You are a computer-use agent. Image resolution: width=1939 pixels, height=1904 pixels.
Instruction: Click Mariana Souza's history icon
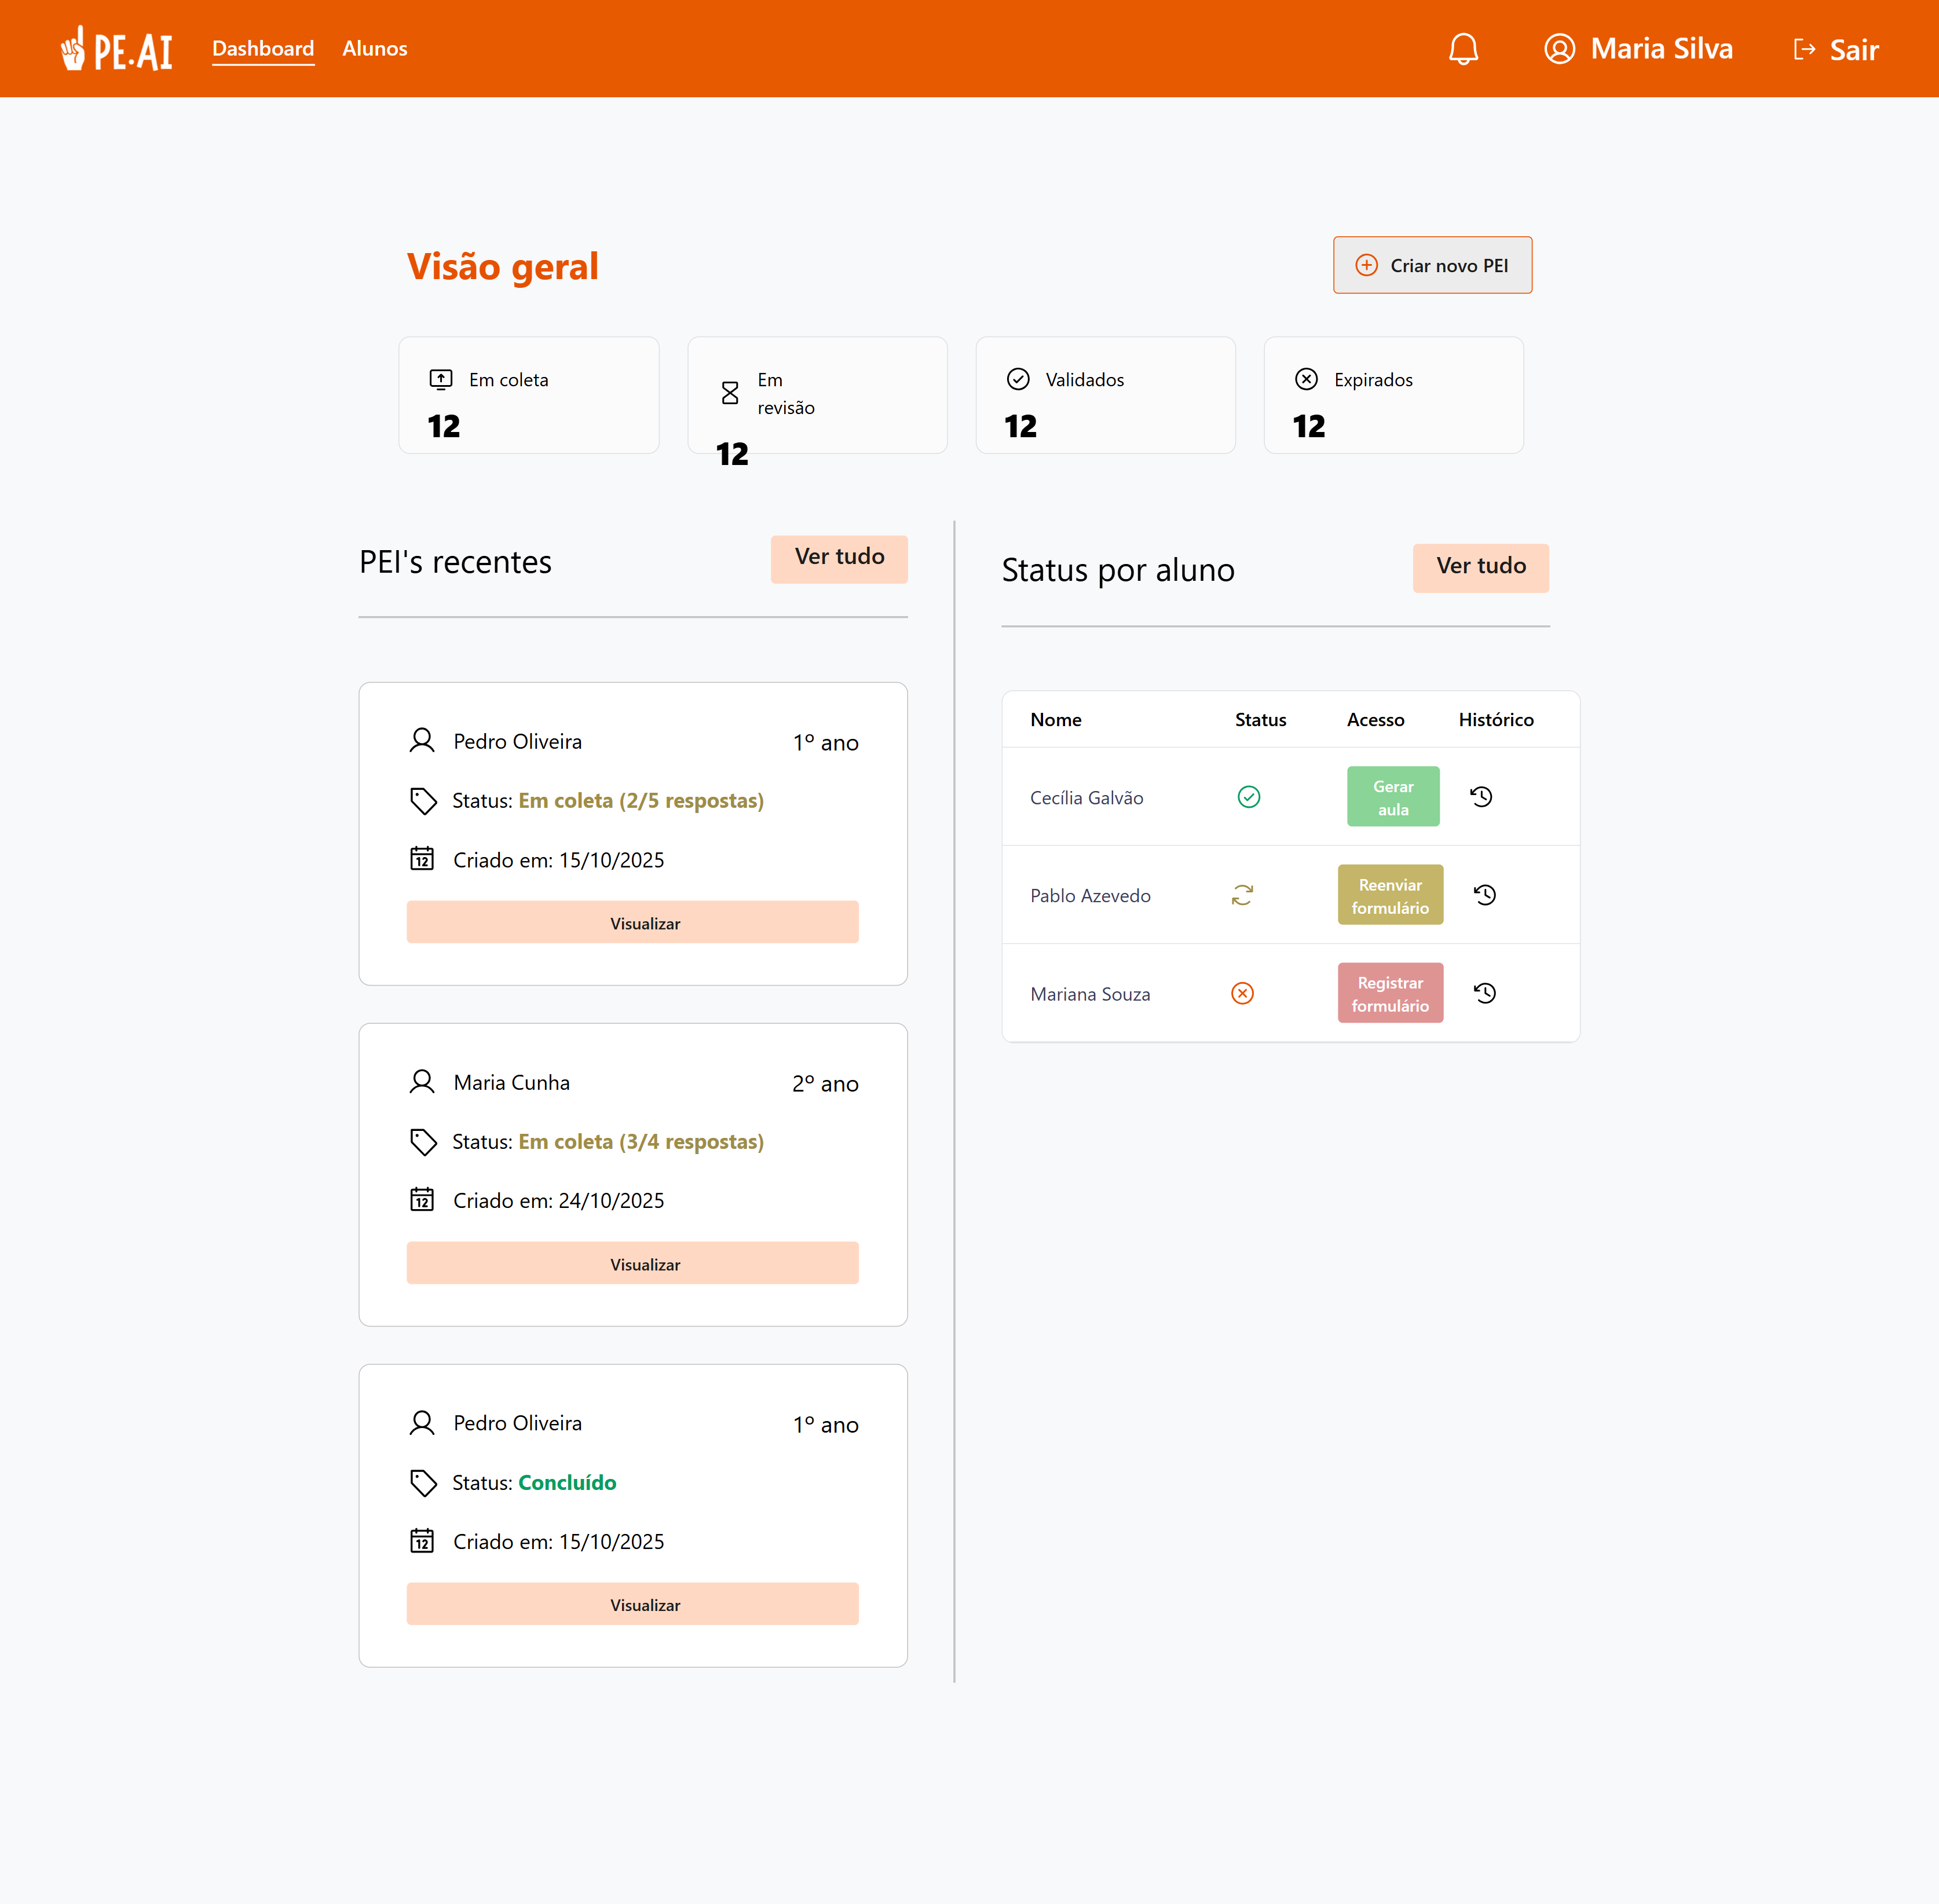[x=1485, y=992]
